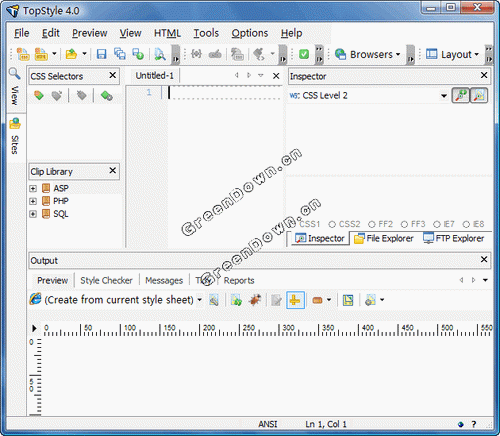Open the new HTML document dropdown arrow
Image resolution: width=500 pixels, height=436 pixels.
(54, 53)
